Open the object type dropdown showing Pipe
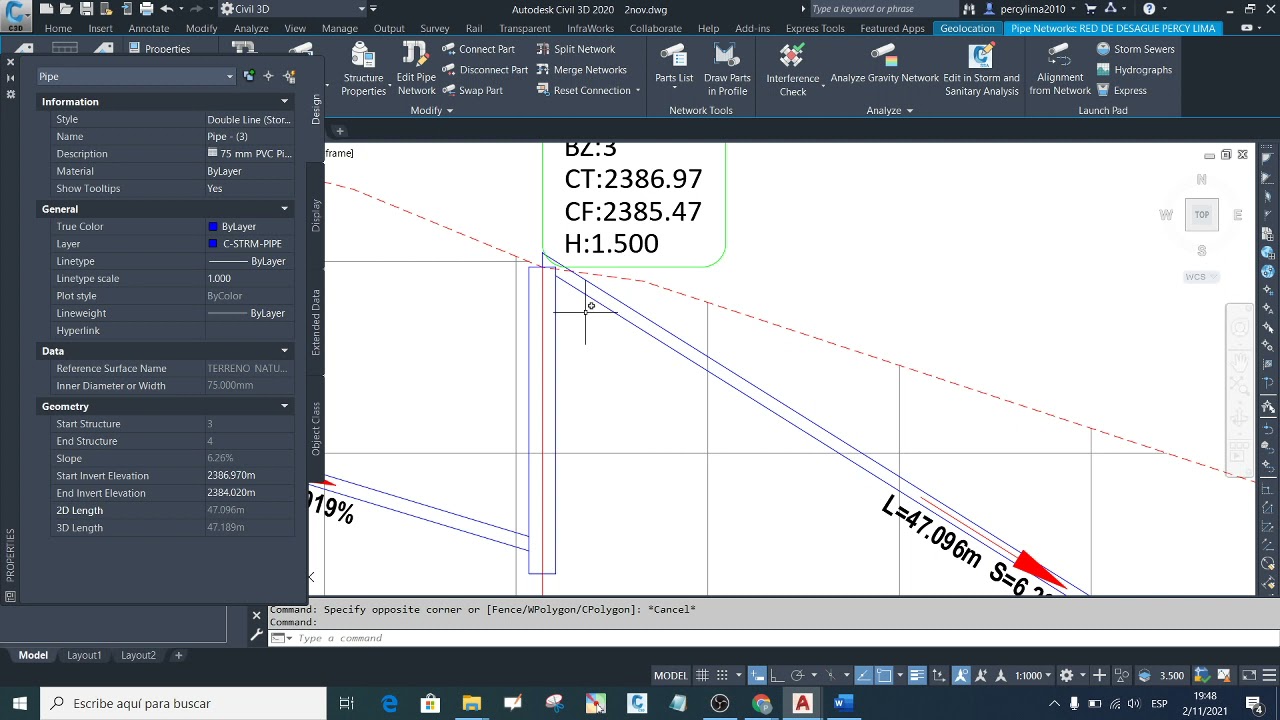Viewport: 1280px width, 720px height. click(x=136, y=76)
